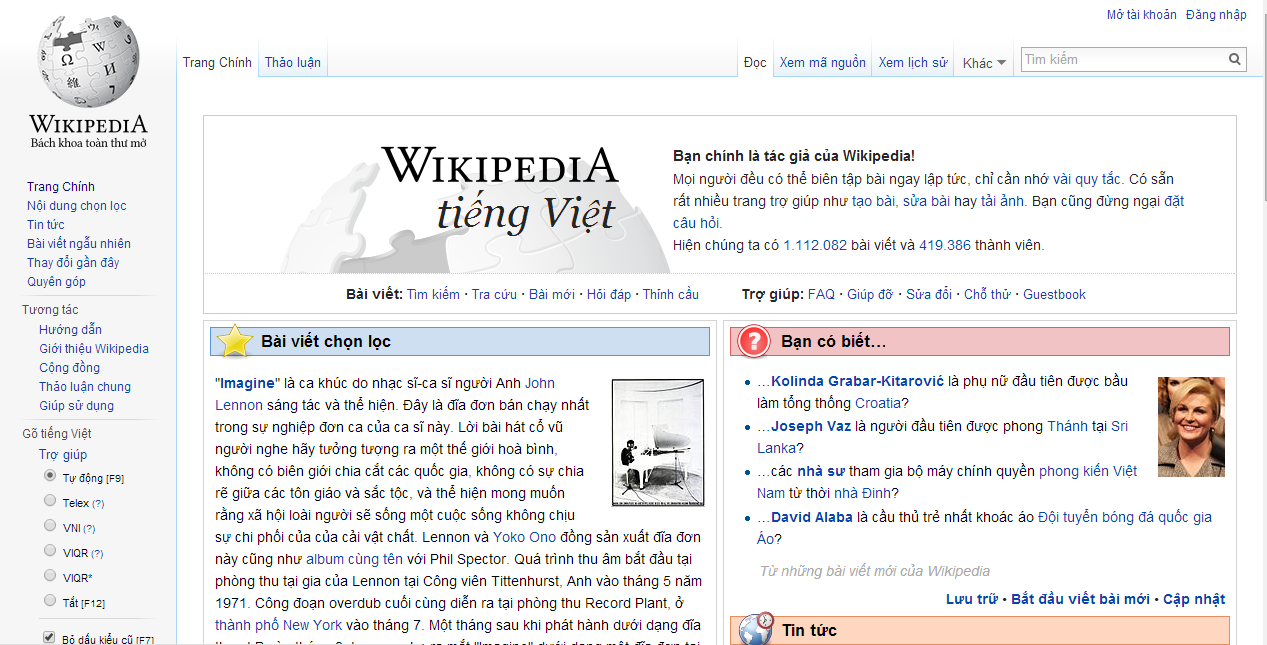Switch to the Trang Chính tab
The width and height of the screenshot is (1267, 645).
click(217, 62)
